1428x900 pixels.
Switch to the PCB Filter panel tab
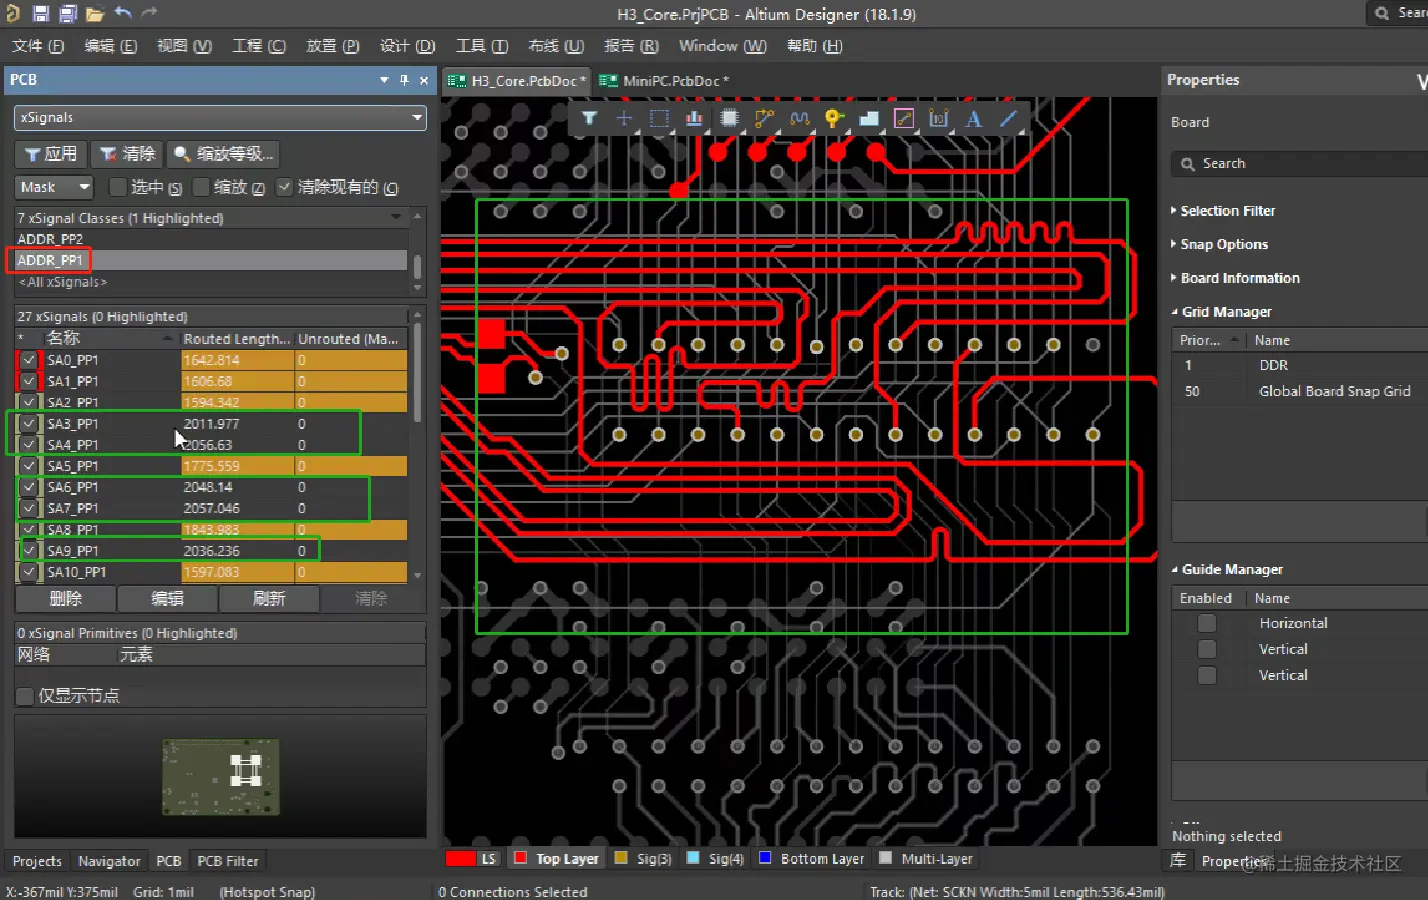click(228, 861)
